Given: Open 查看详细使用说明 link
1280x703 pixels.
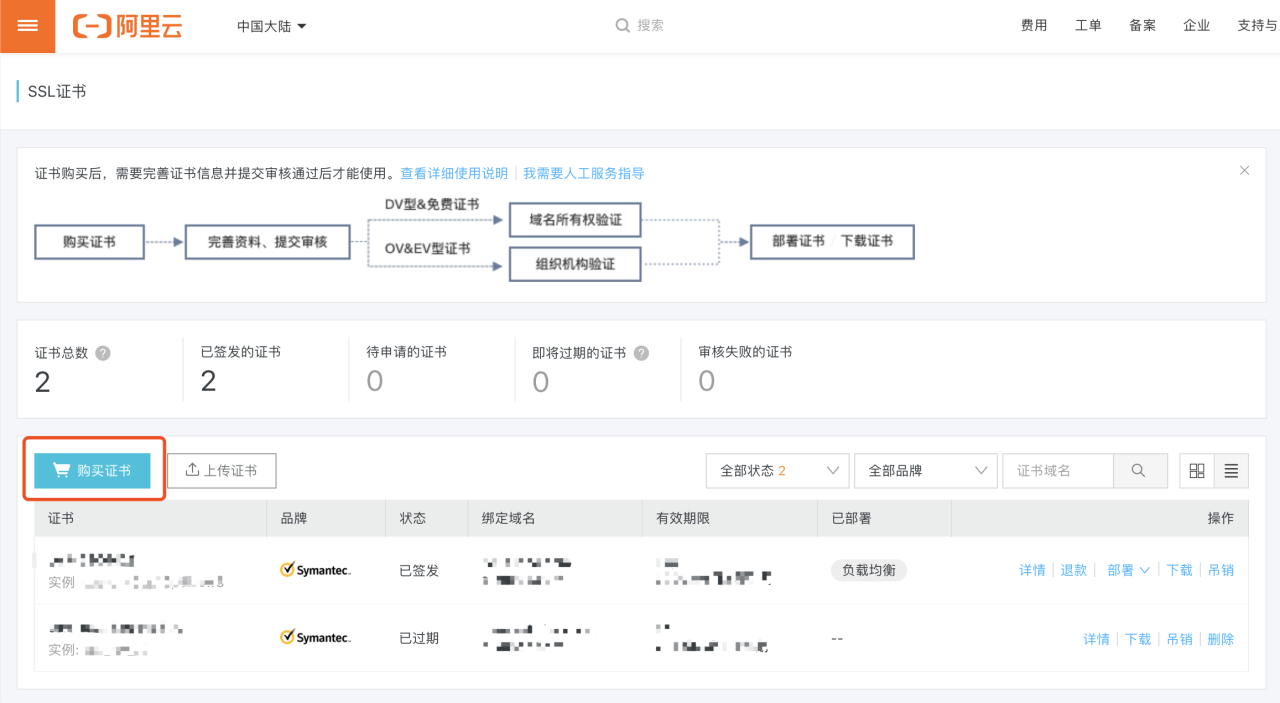Looking at the screenshot, I should point(454,173).
